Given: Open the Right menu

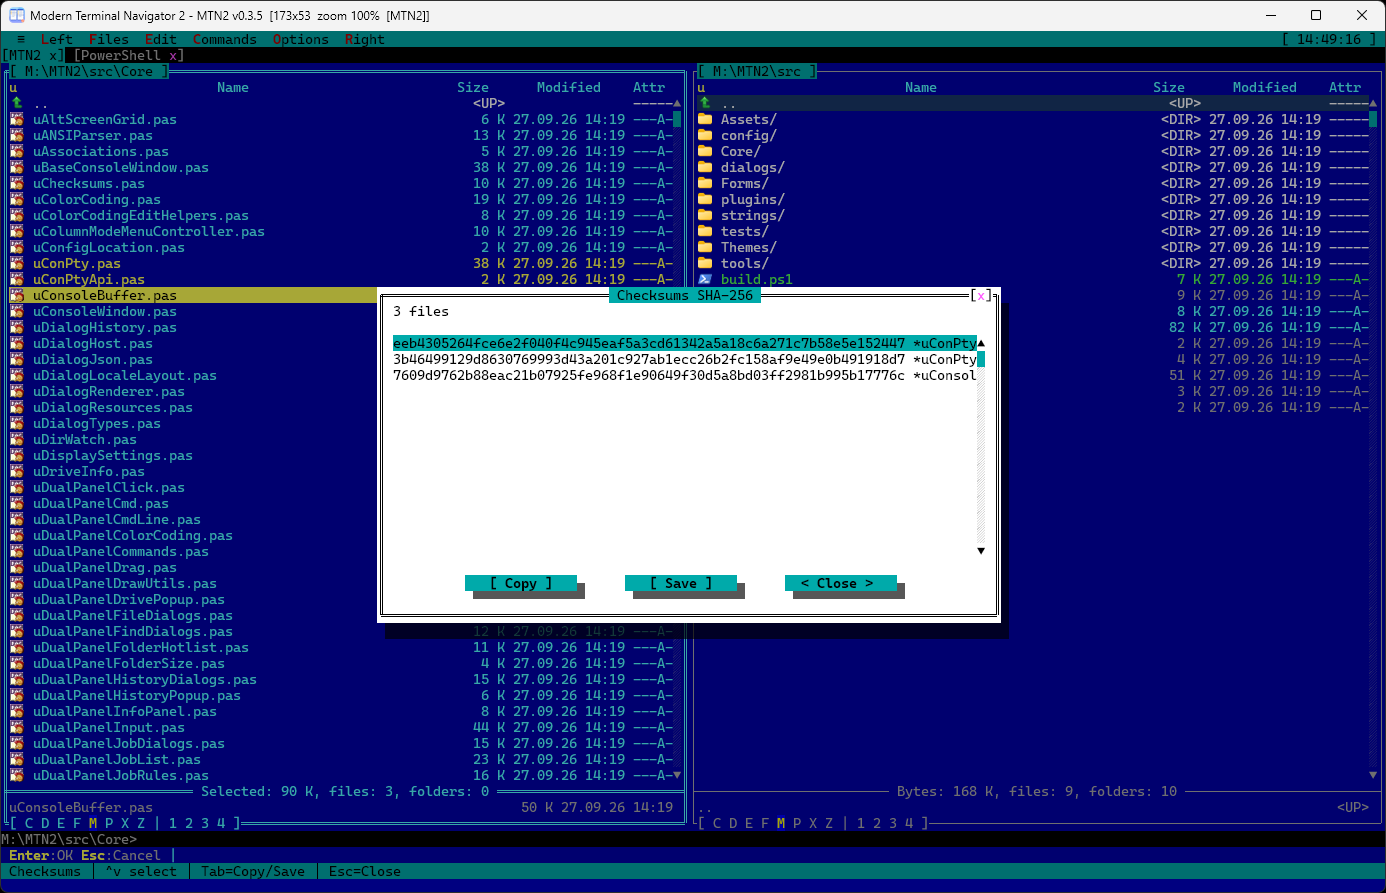Looking at the screenshot, I should tap(365, 39).
